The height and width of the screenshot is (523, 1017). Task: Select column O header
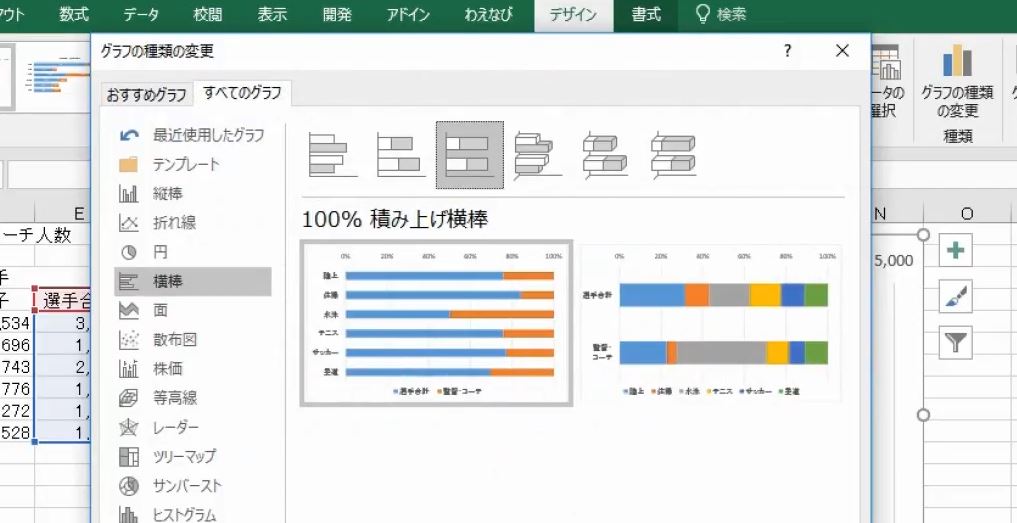[967, 213]
